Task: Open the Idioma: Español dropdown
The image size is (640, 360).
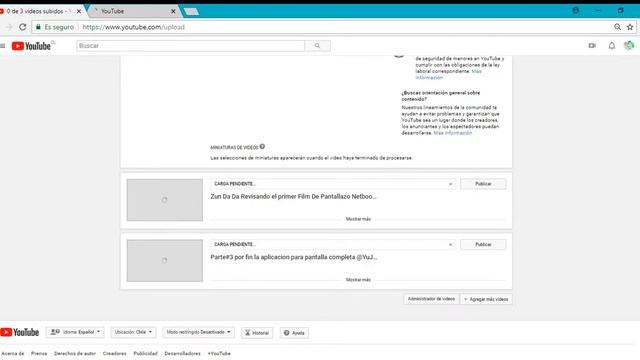Action: (75, 332)
